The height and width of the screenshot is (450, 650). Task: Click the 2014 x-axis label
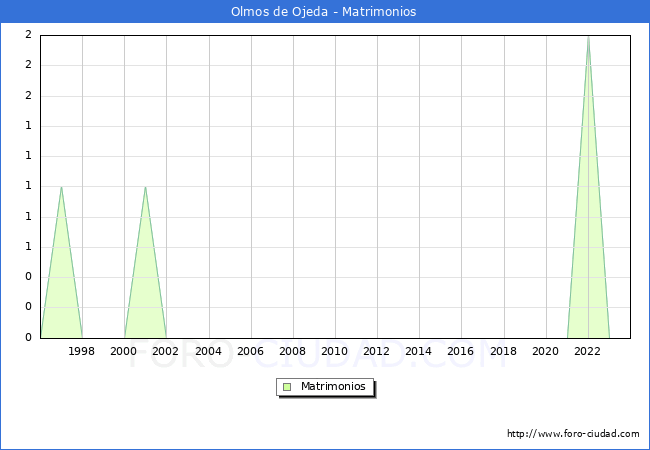point(419,351)
